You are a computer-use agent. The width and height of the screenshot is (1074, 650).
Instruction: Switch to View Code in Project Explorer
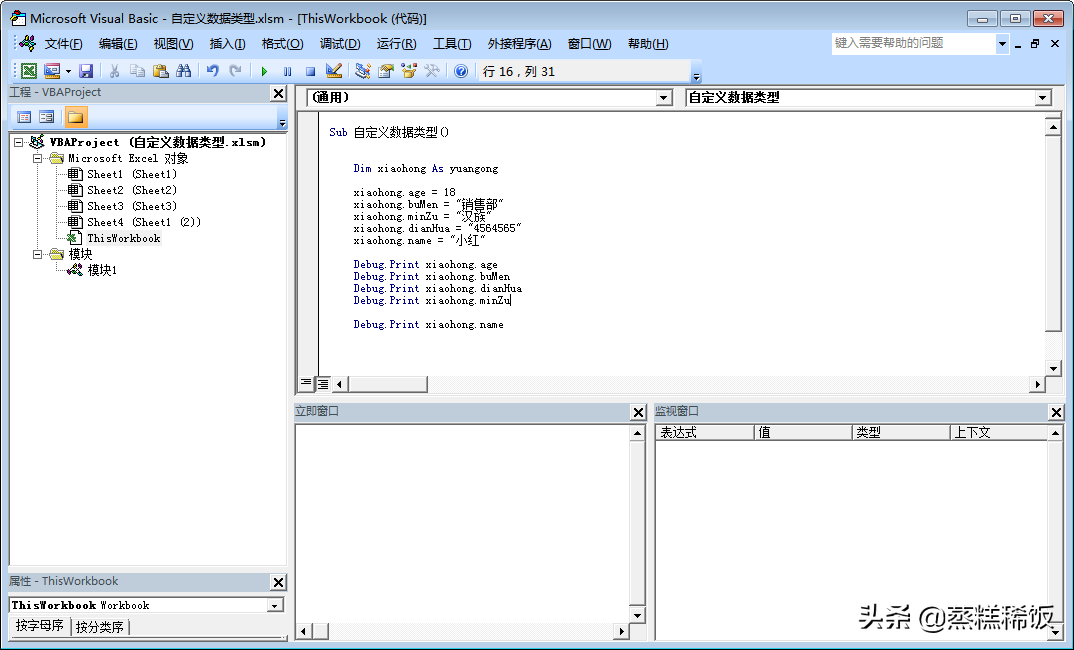click(x=24, y=116)
